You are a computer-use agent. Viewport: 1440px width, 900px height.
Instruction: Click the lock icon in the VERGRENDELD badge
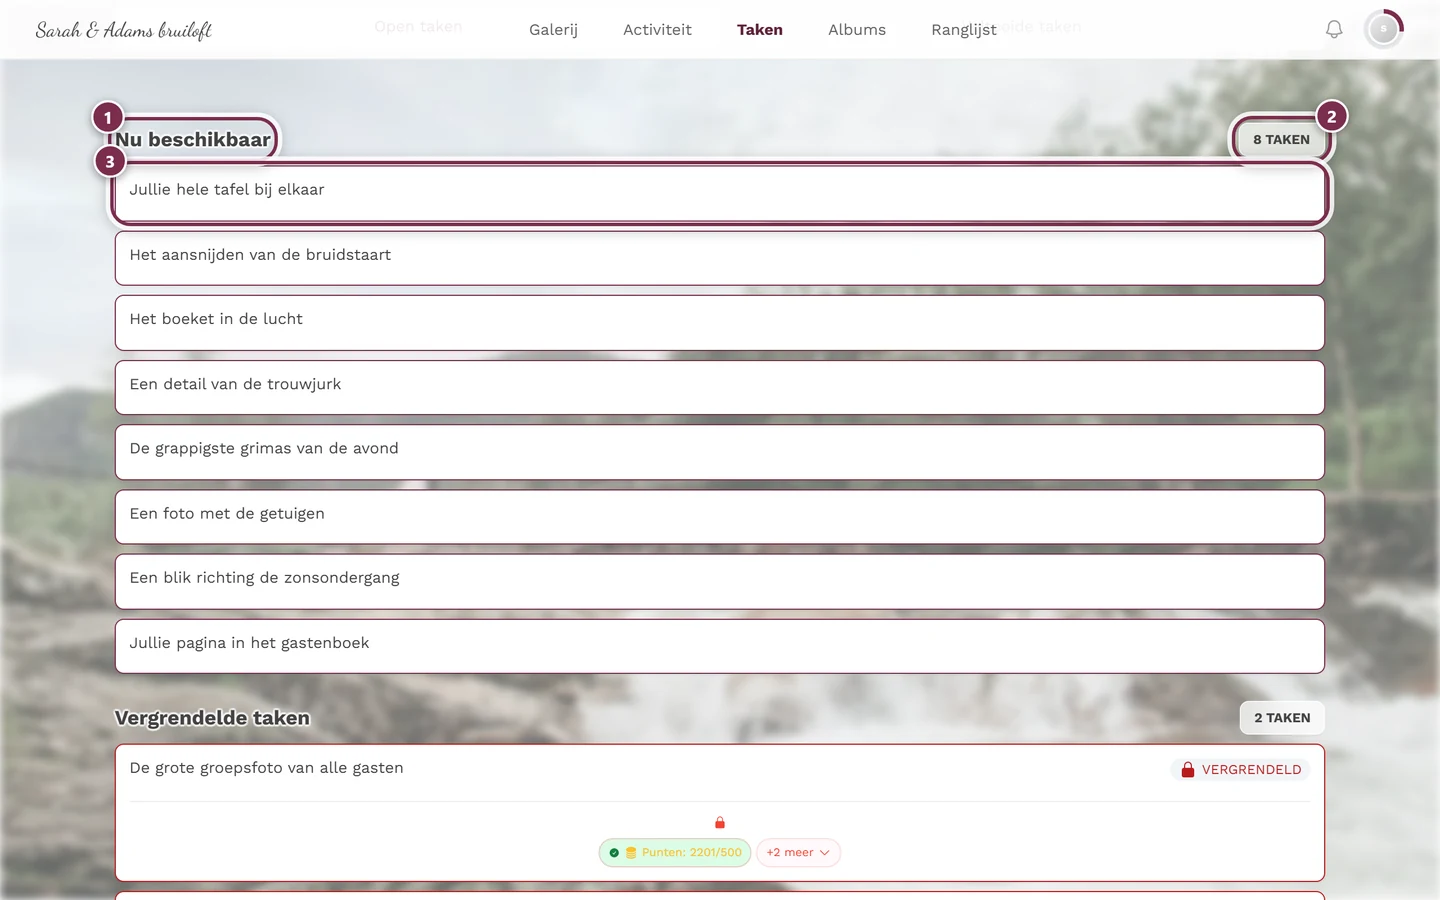(x=1188, y=770)
